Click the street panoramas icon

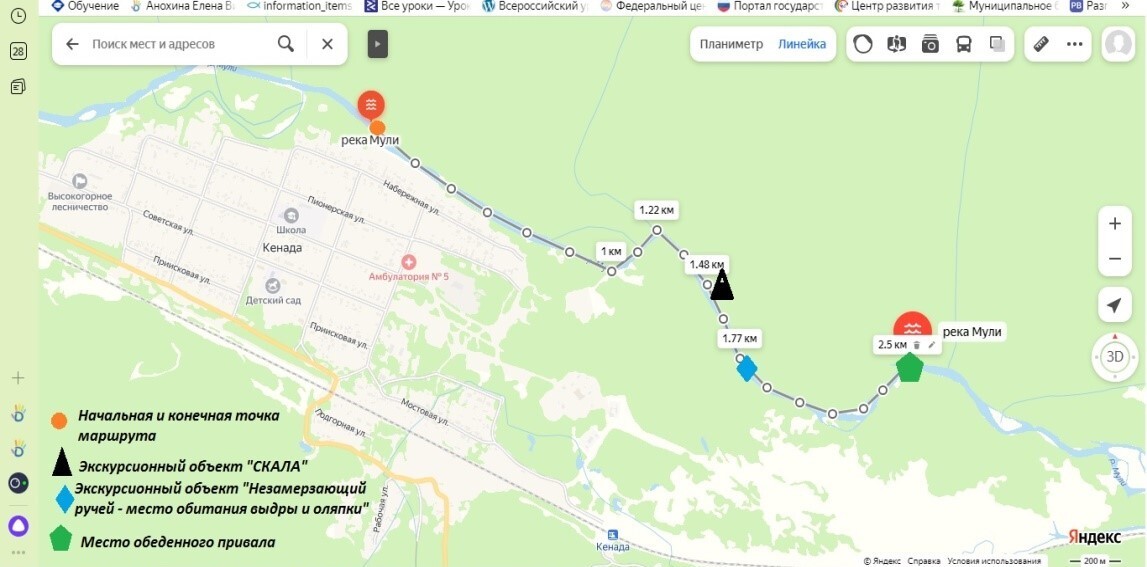[x=896, y=44]
